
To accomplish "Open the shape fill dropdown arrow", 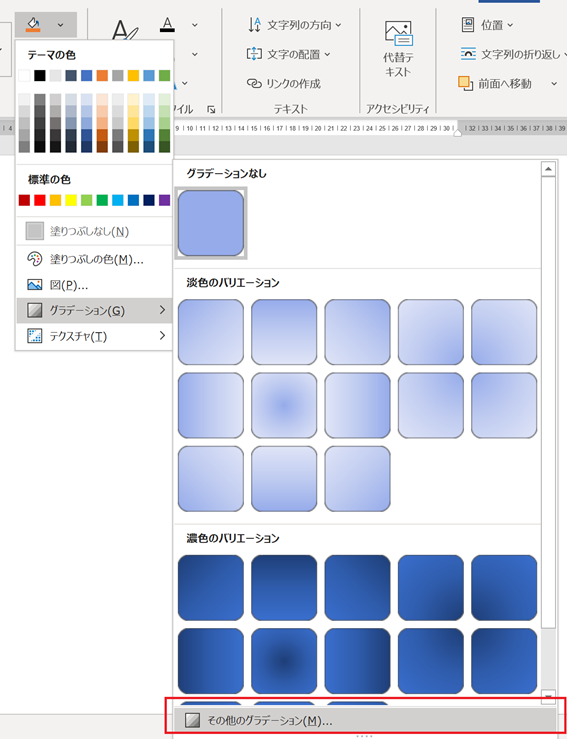I will (x=60, y=25).
